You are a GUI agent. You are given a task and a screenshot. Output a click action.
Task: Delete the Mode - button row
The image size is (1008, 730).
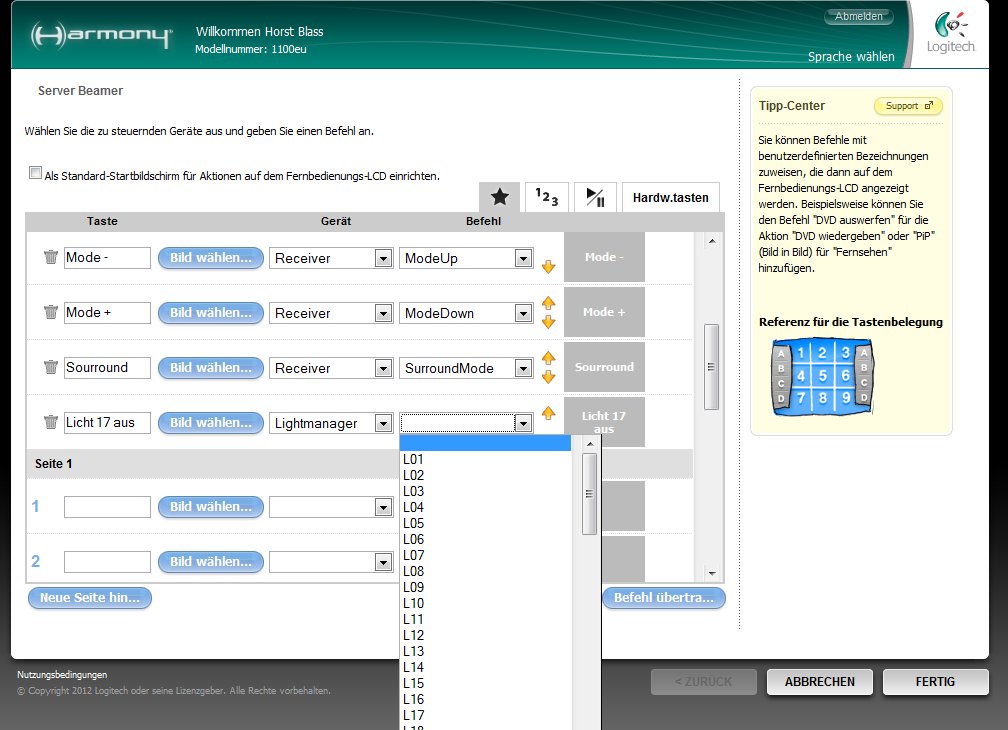click(x=51, y=258)
